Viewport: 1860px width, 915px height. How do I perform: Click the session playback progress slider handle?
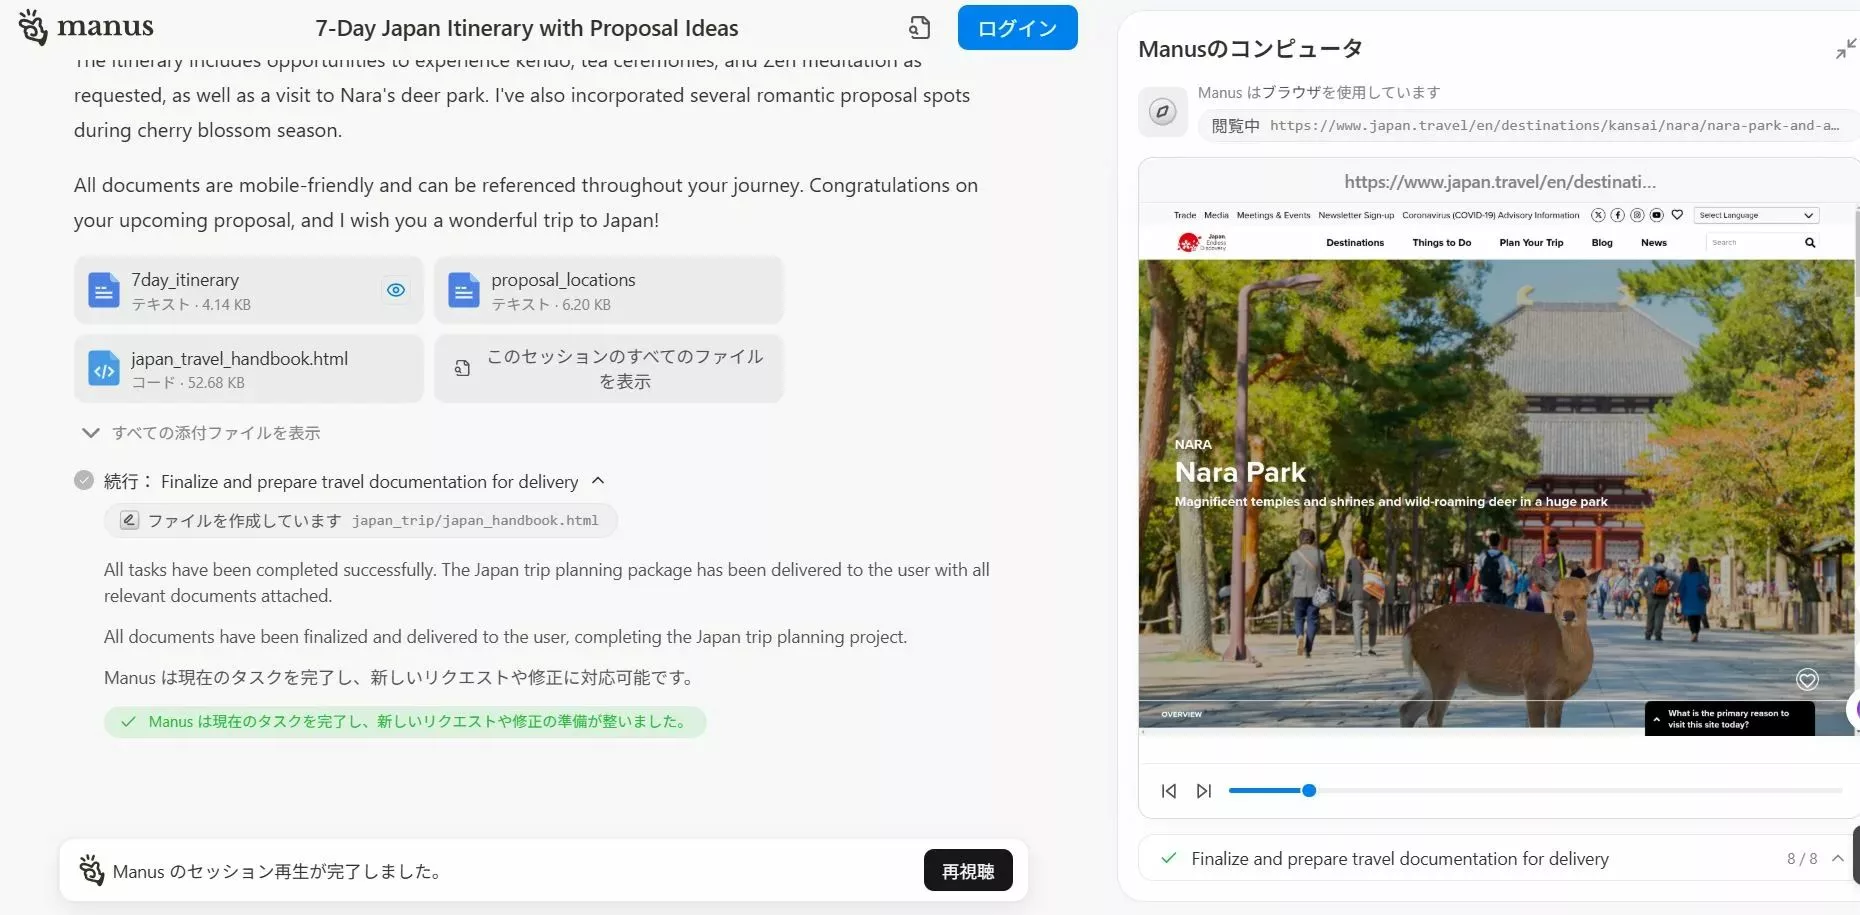[1308, 791]
